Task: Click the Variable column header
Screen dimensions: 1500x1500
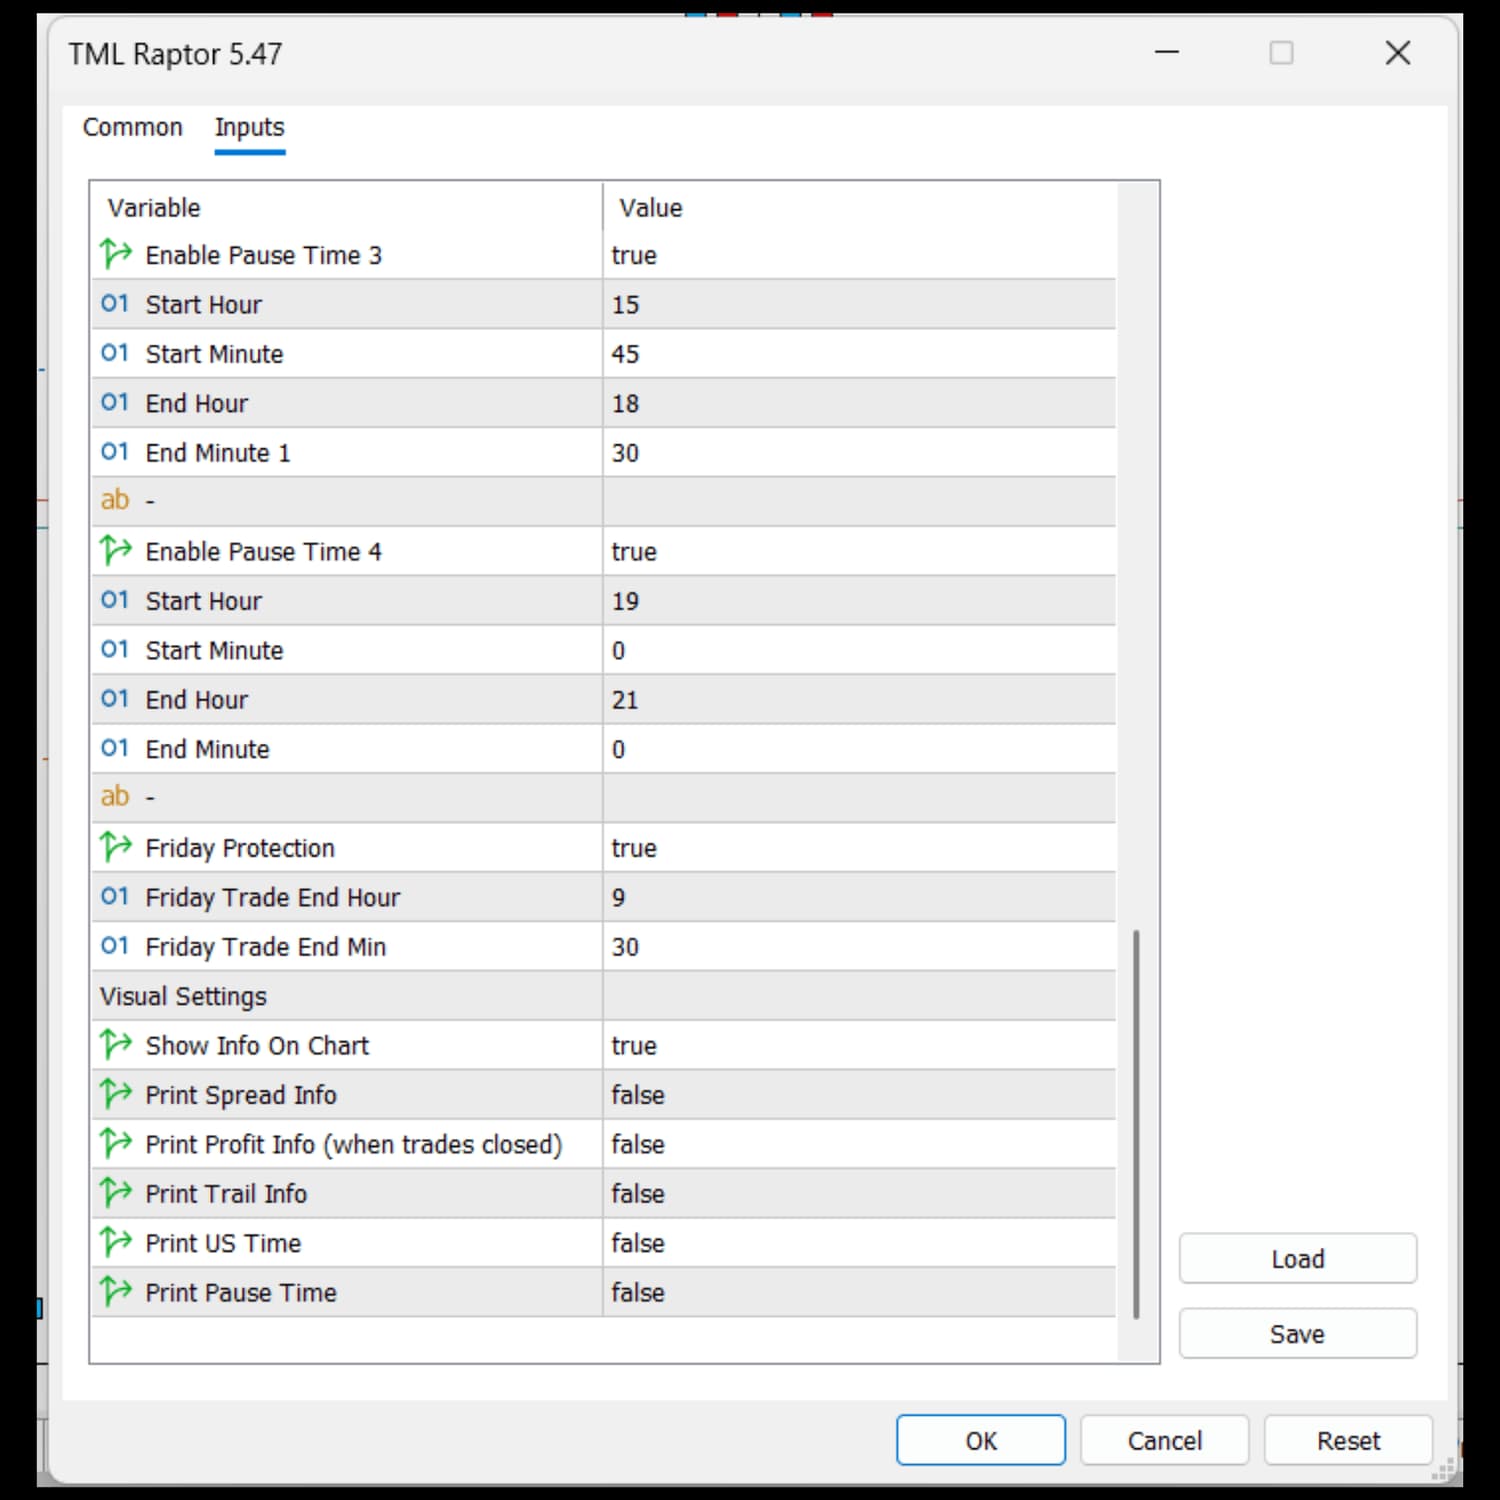Action: point(154,208)
